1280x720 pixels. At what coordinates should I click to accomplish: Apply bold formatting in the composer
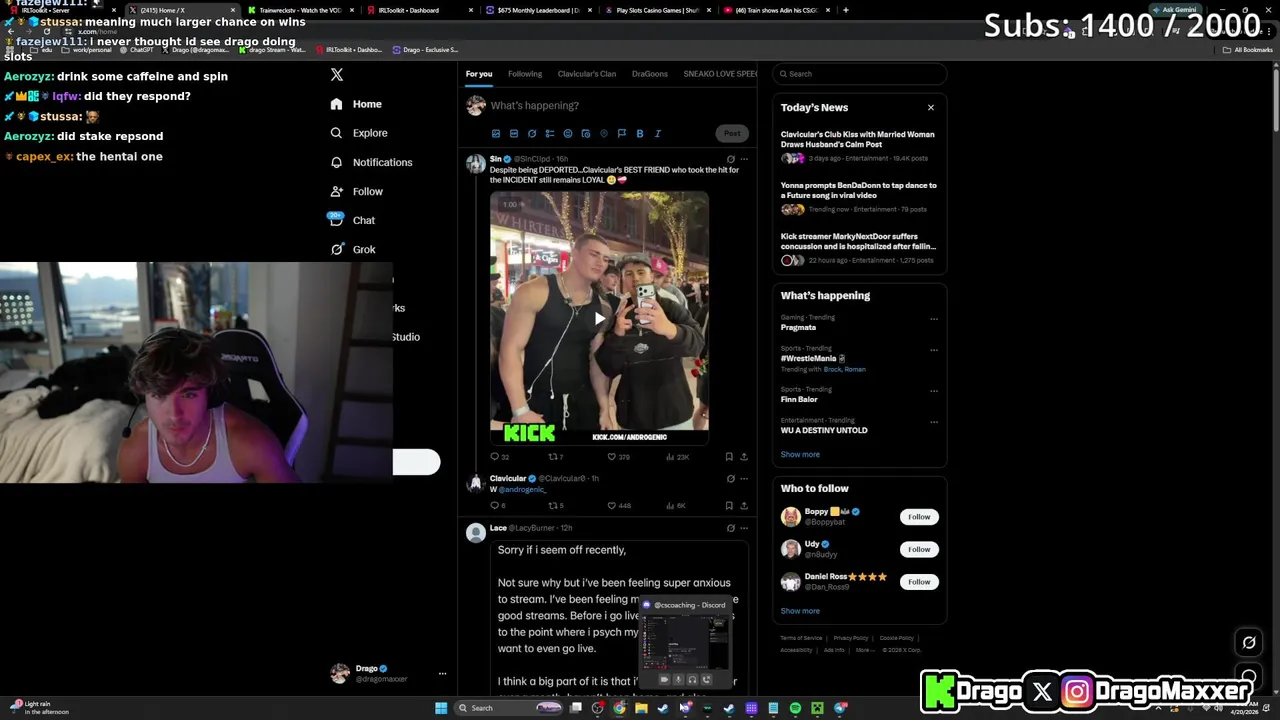(x=640, y=133)
